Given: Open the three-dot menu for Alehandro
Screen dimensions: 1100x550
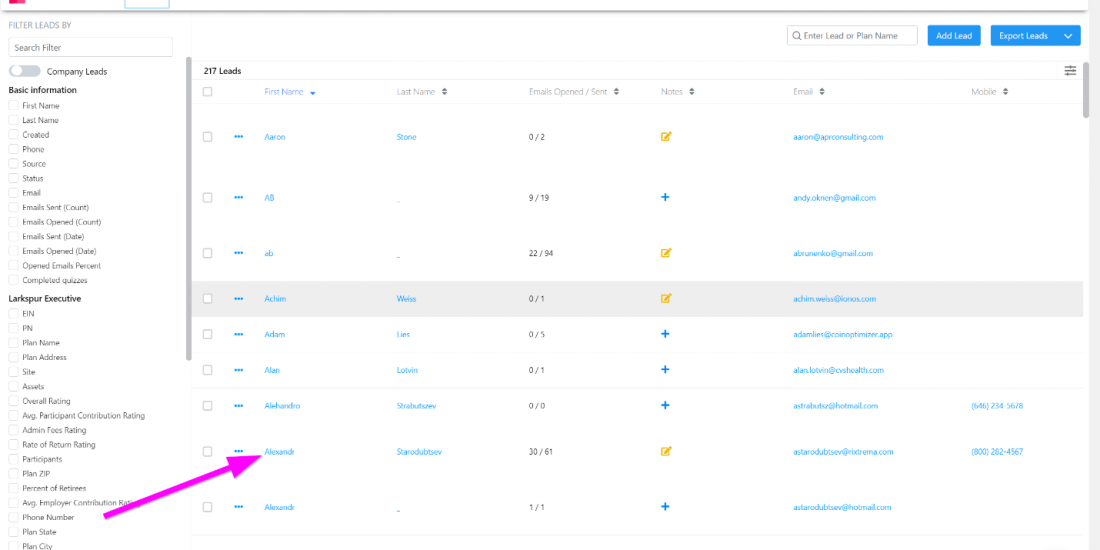Looking at the screenshot, I should (238, 406).
